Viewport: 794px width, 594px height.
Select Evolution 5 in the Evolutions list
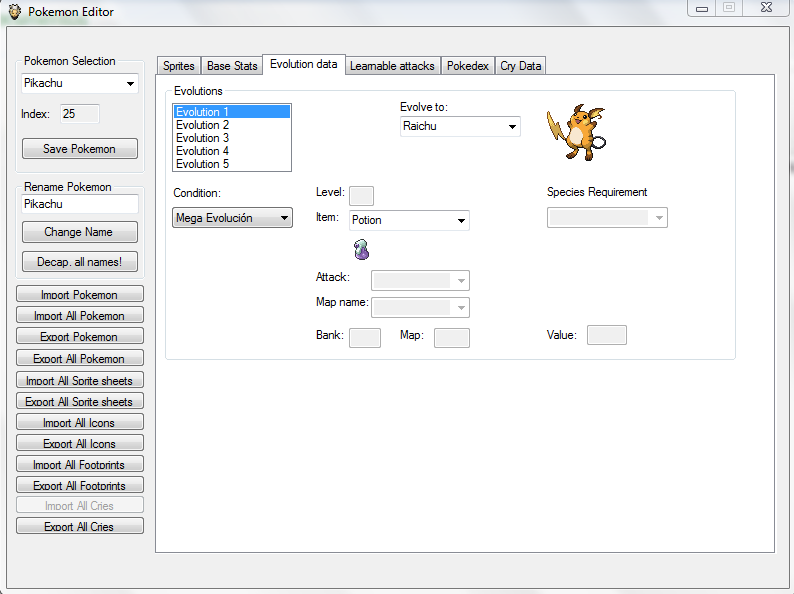[202, 164]
